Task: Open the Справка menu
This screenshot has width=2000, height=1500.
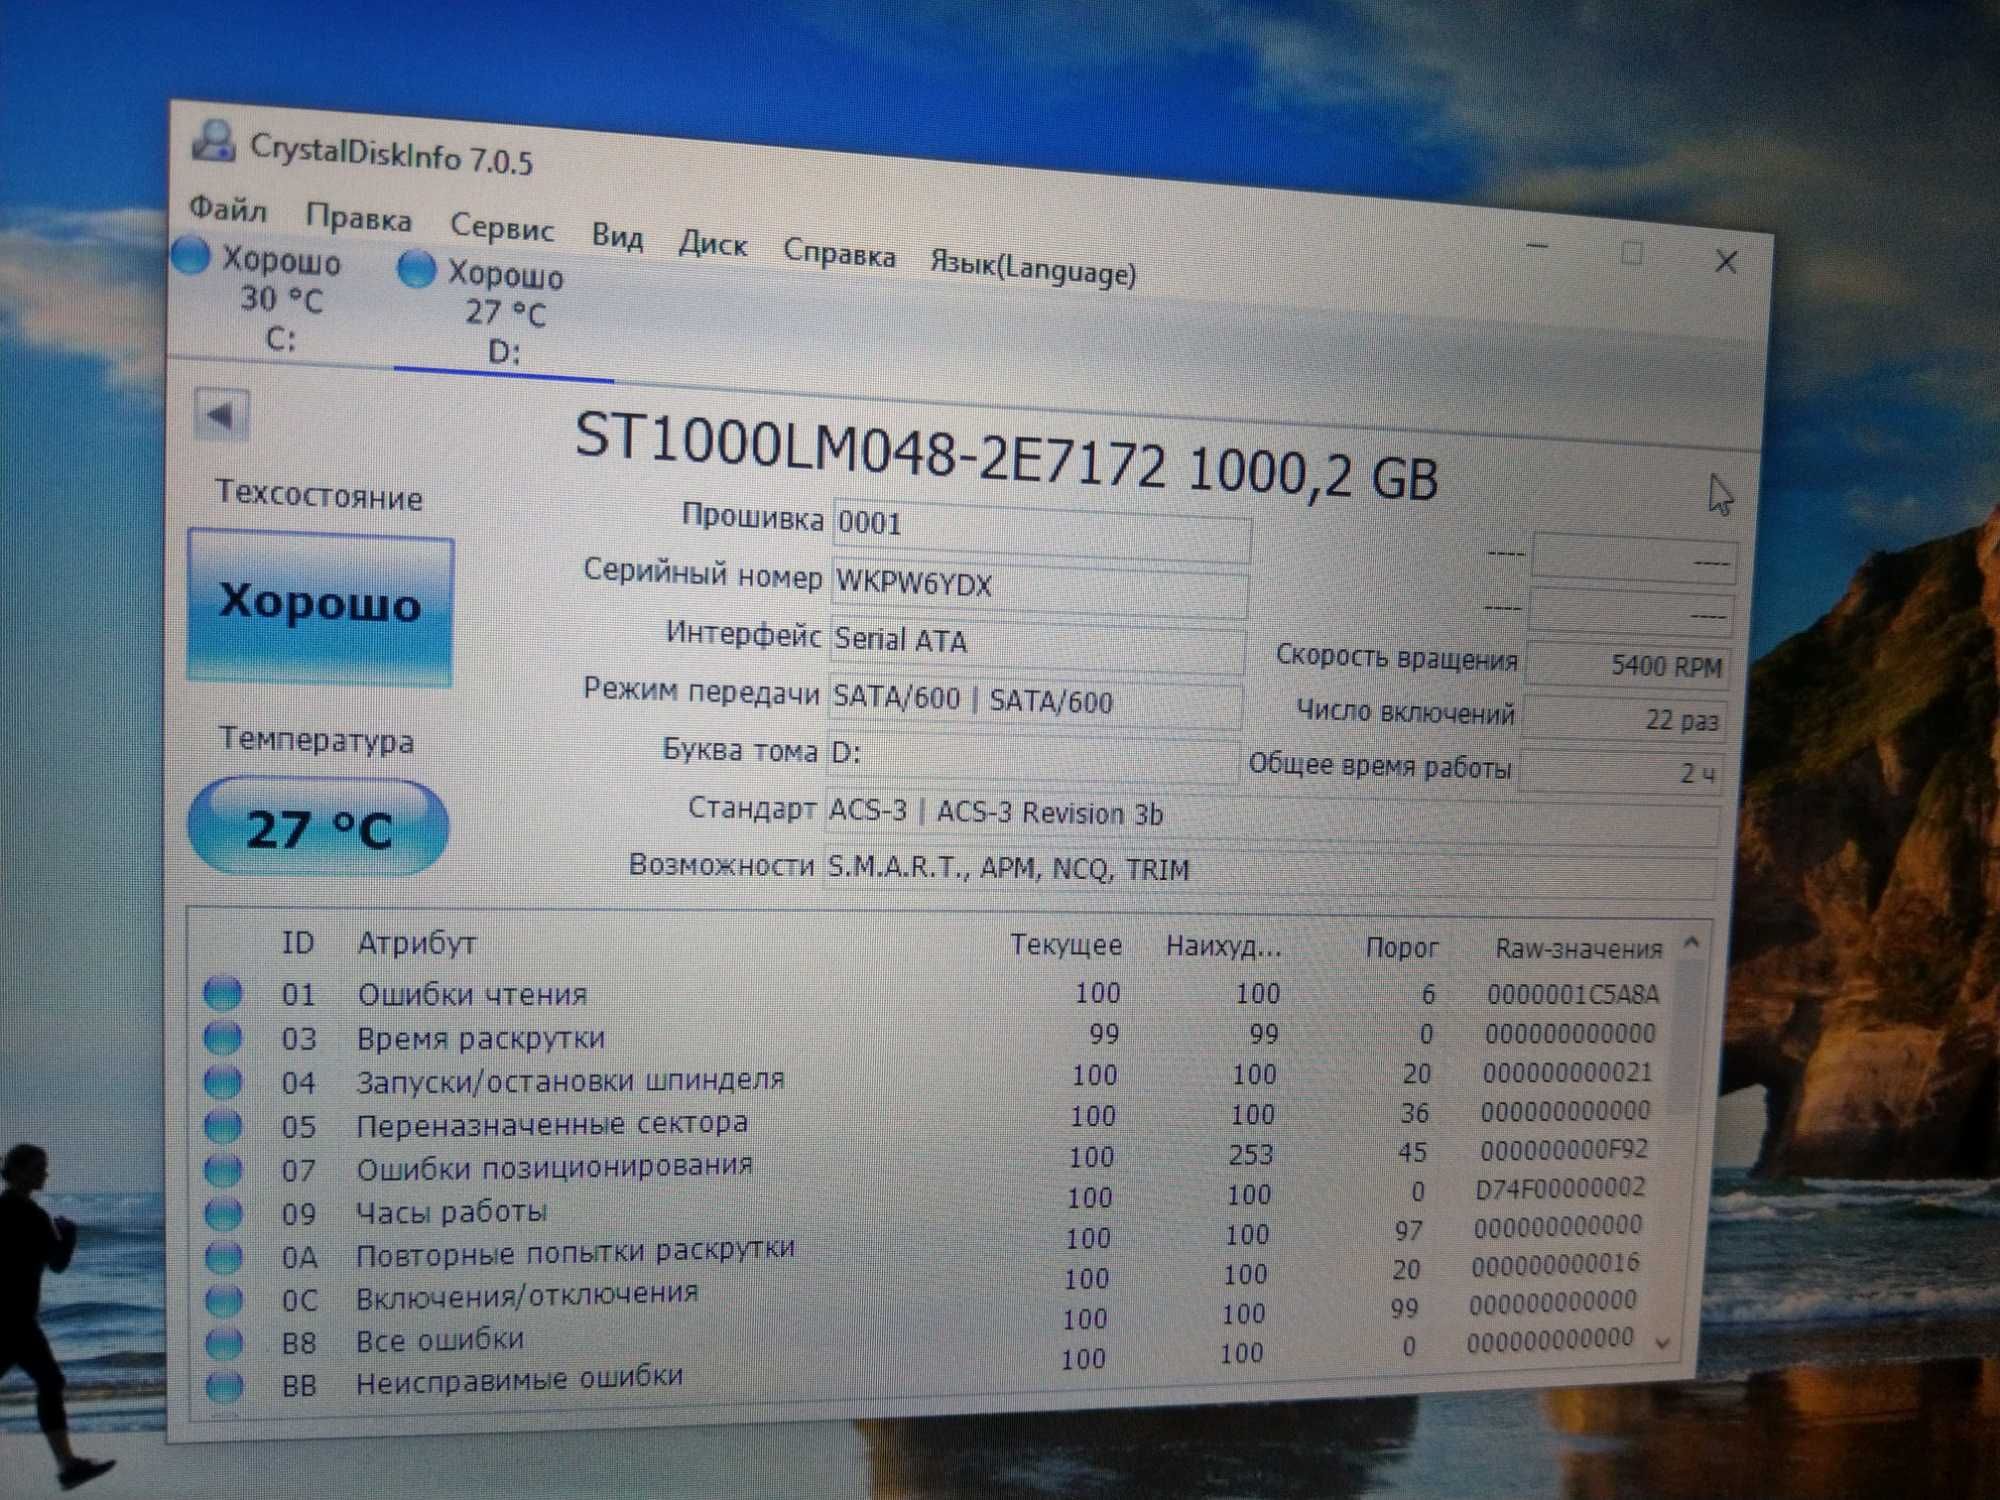Action: coord(838,254)
